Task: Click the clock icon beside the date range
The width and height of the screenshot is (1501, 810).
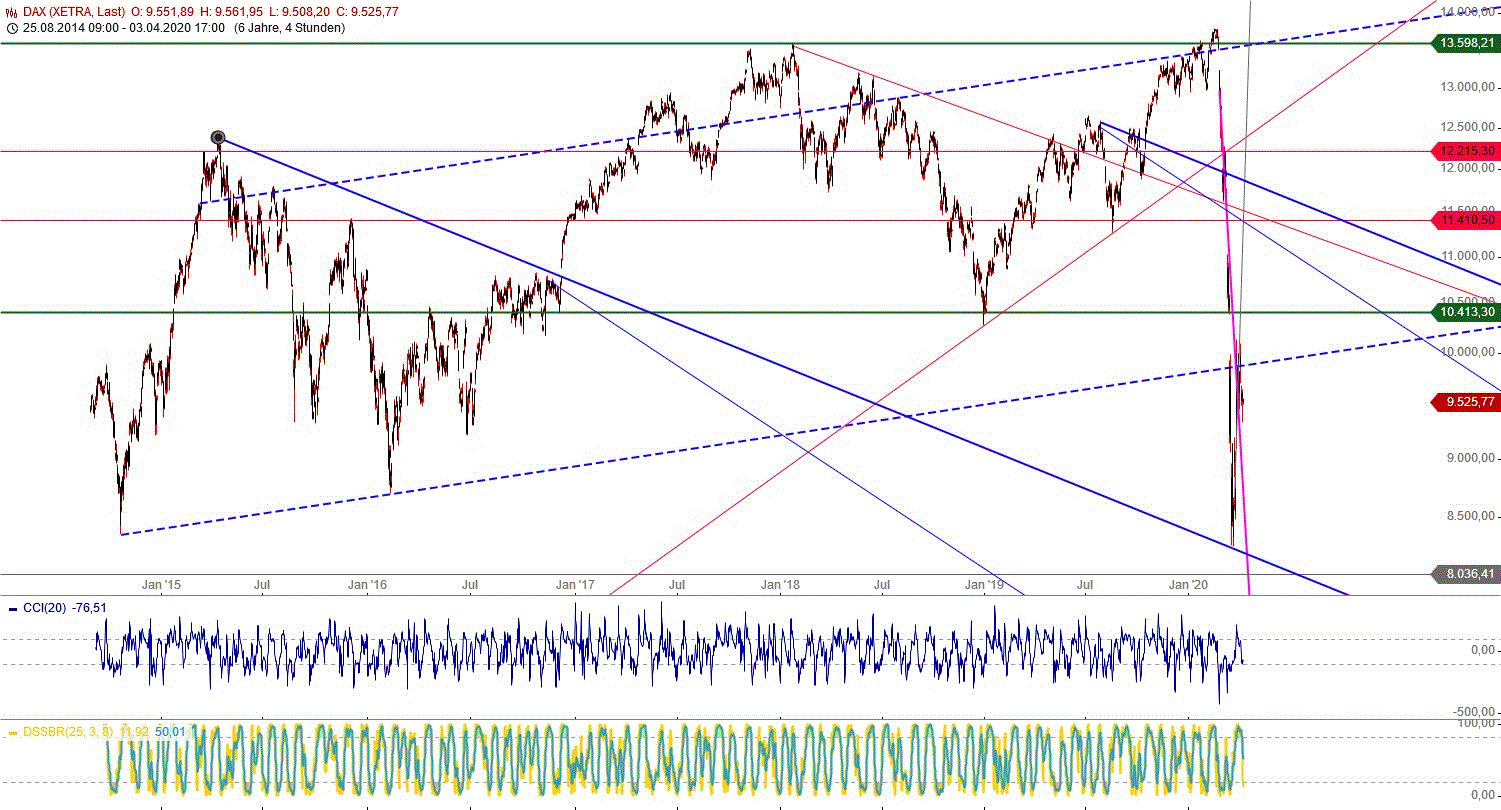Action: click(x=12, y=28)
